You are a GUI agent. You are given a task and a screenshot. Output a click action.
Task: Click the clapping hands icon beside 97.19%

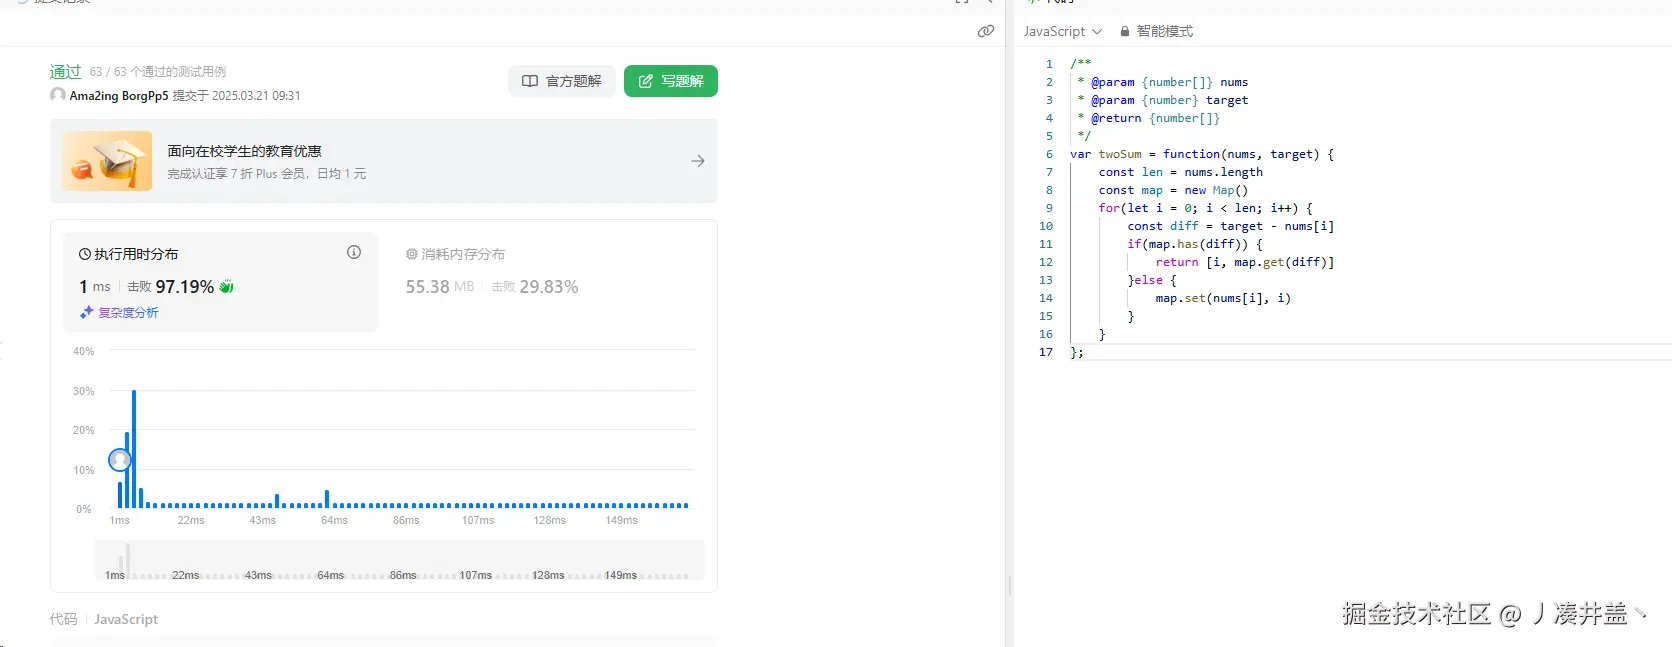pyautogui.click(x=227, y=287)
